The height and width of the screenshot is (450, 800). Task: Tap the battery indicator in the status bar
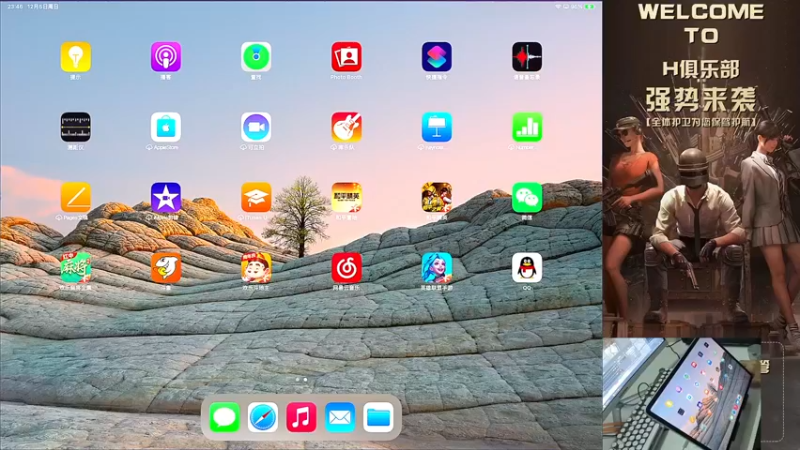coord(590,7)
